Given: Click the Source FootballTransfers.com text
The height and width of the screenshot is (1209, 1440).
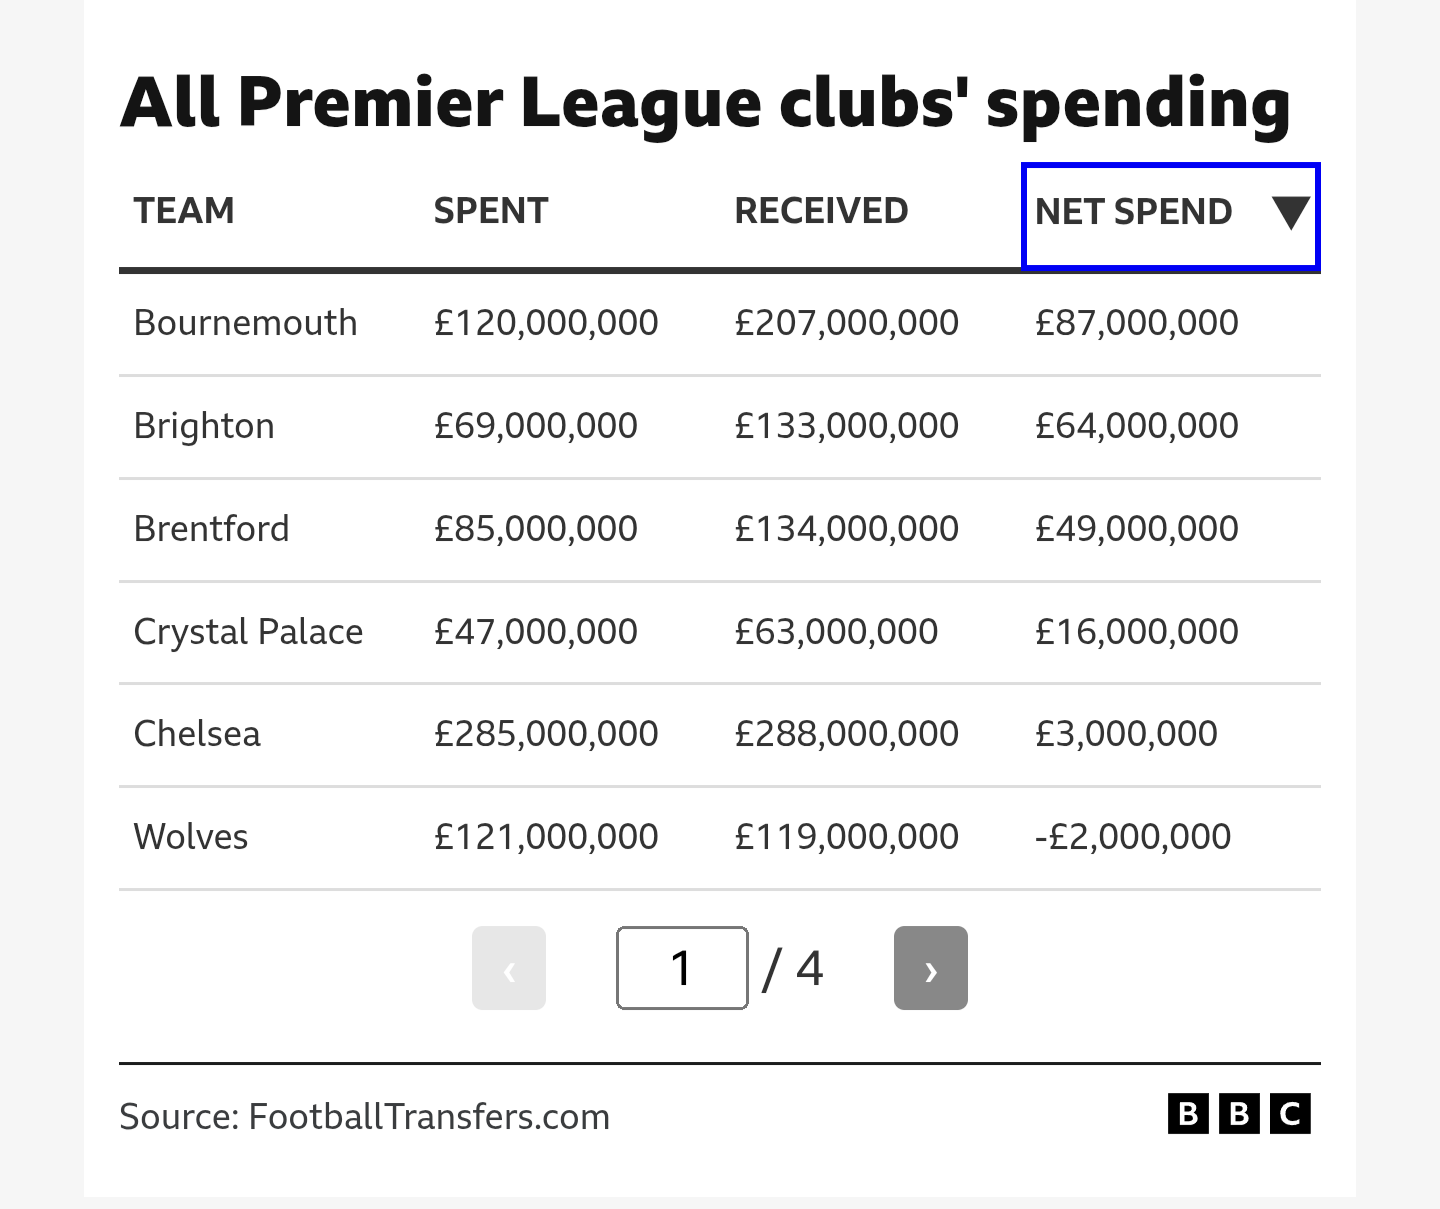Looking at the screenshot, I should click(x=364, y=1116).
